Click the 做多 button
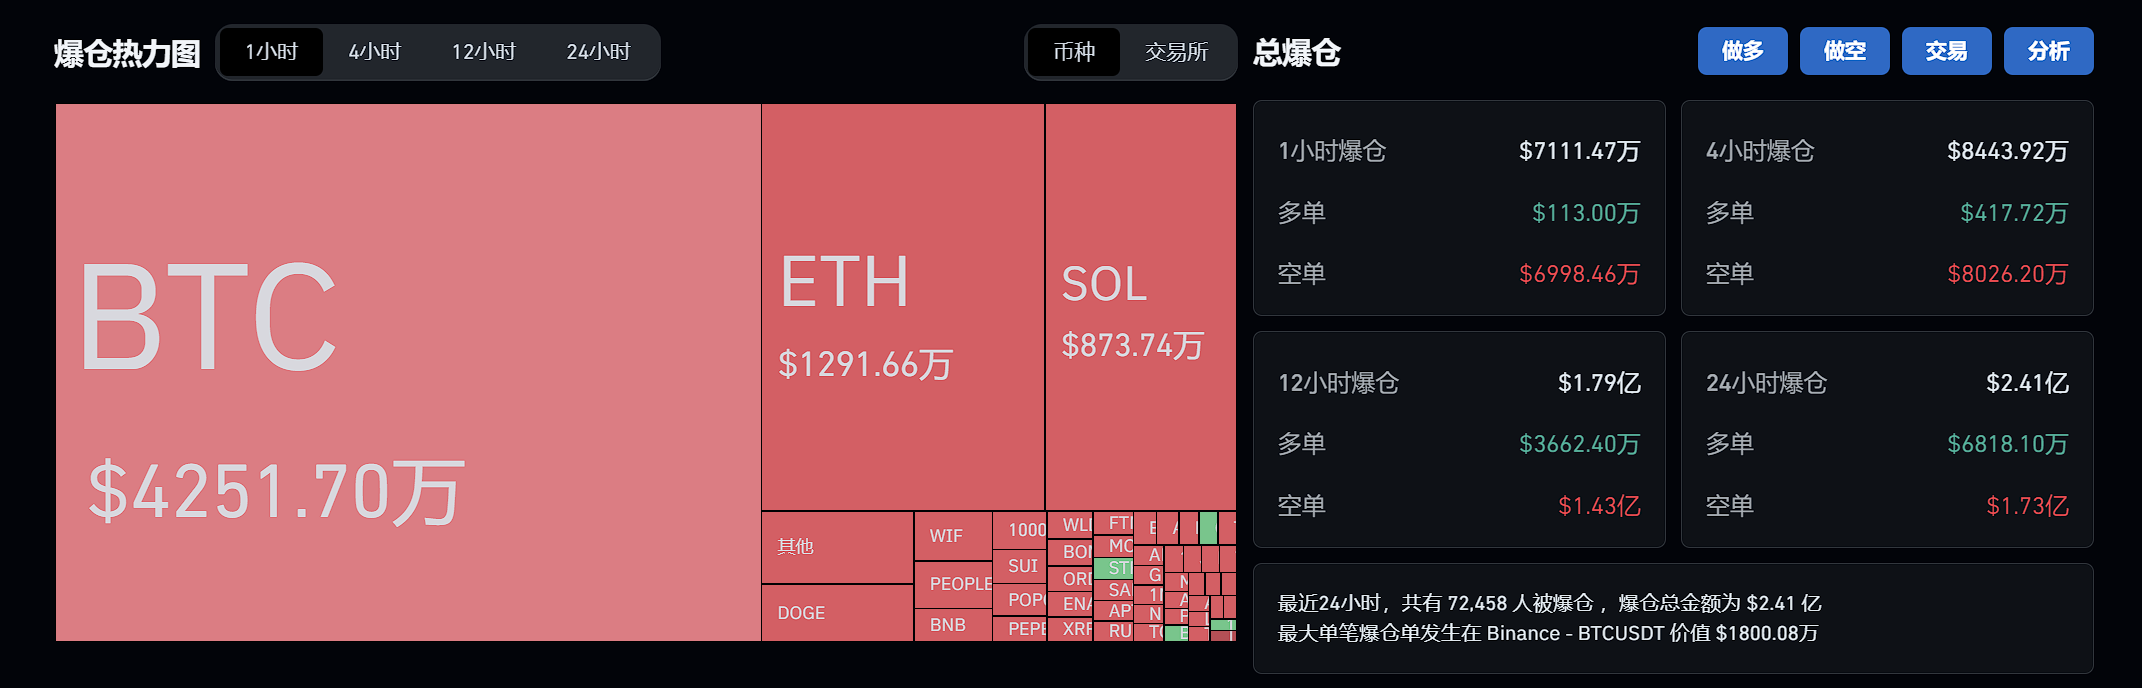Viewport: 2142px width, 688px height. tap(1742, 51)
